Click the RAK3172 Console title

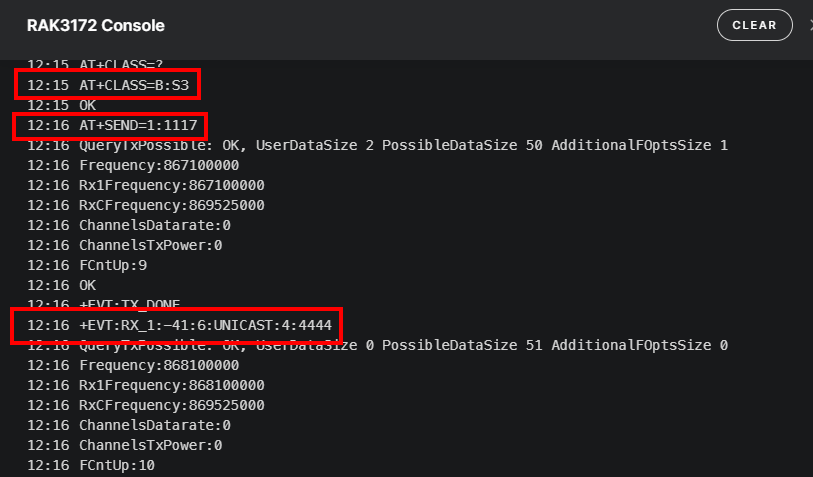tap(96, 26)
